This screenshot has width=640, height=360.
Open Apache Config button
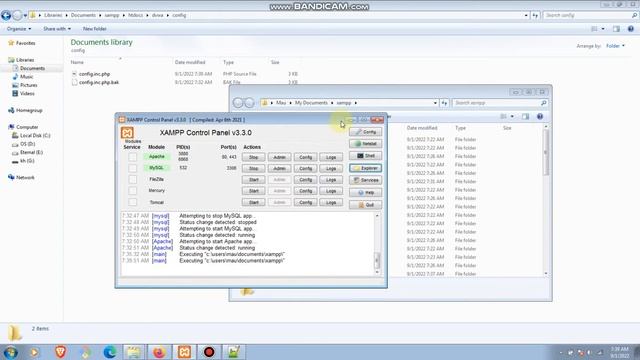pos(305,157)
